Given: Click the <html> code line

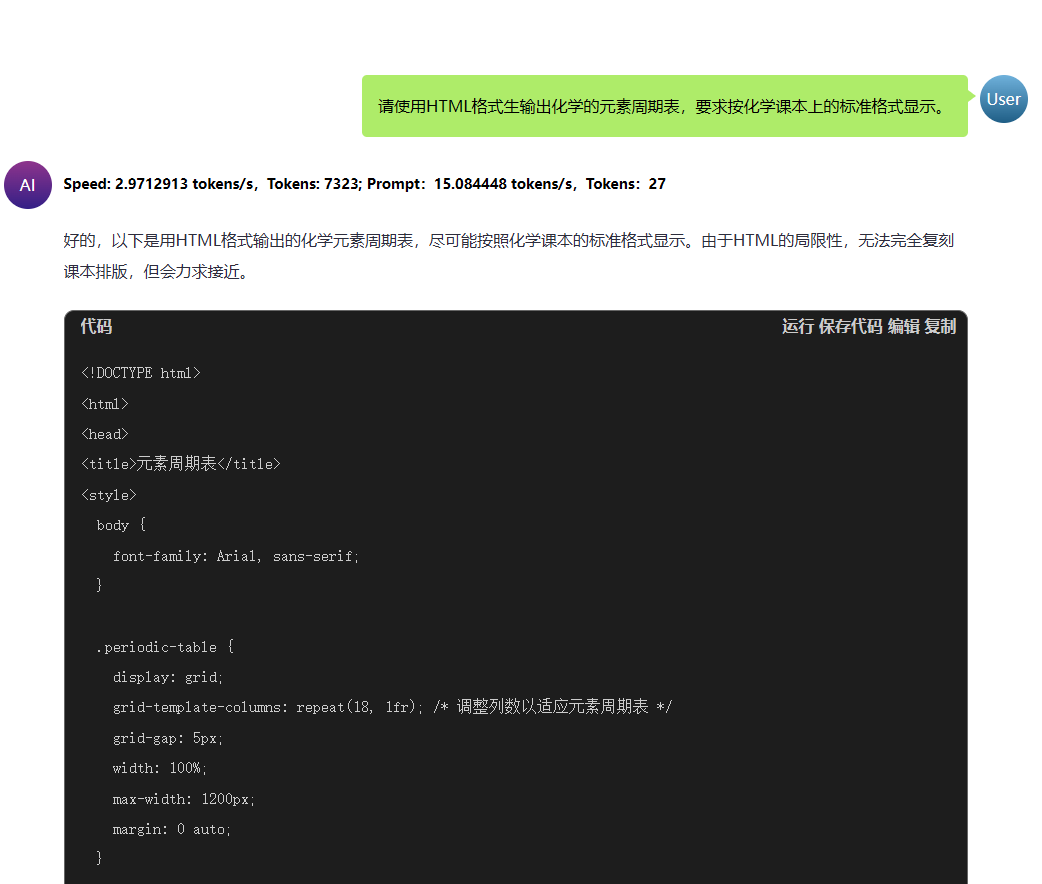Looking at the screenshot, I should pyautogui.click(x=105, y=403).
